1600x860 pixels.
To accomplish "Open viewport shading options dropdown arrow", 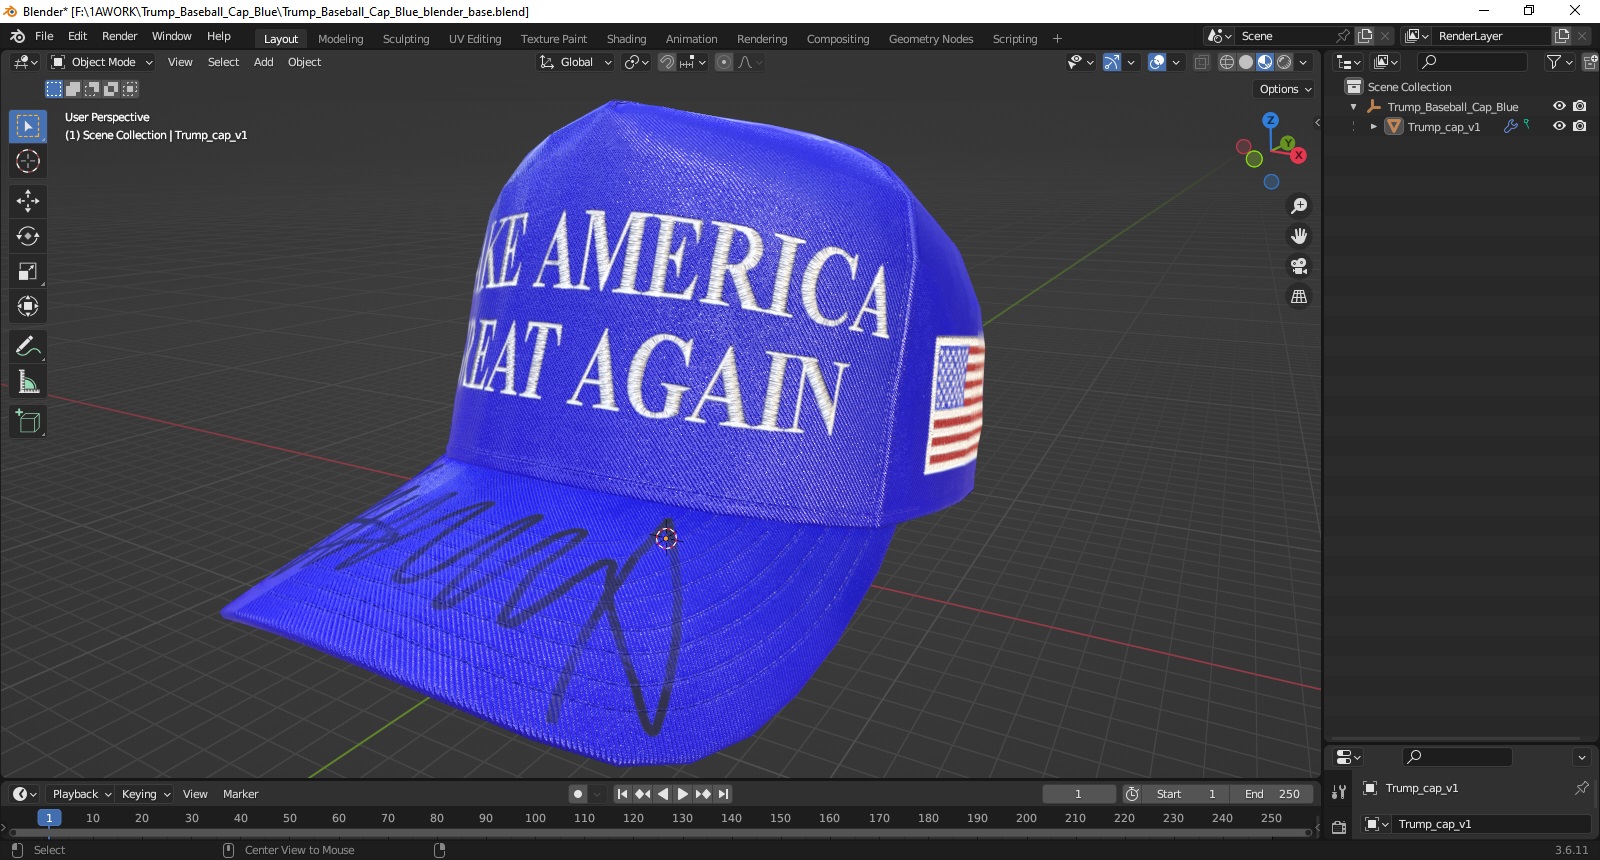I will click(x=1303, y=62).
